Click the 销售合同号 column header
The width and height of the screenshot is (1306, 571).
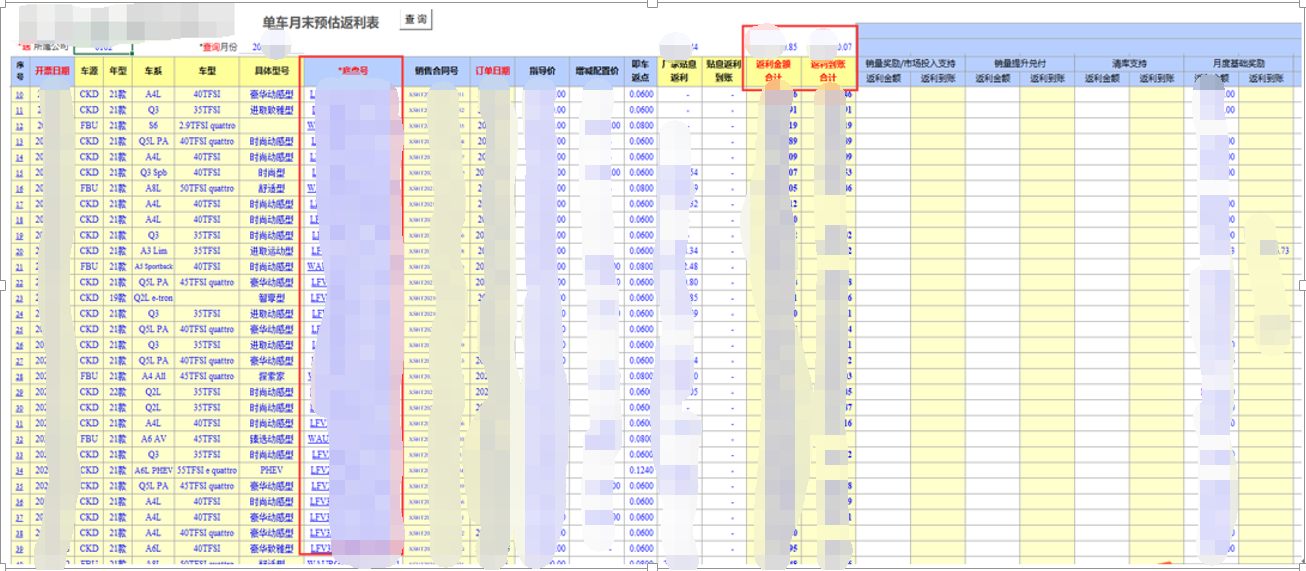tap(437, 71)
